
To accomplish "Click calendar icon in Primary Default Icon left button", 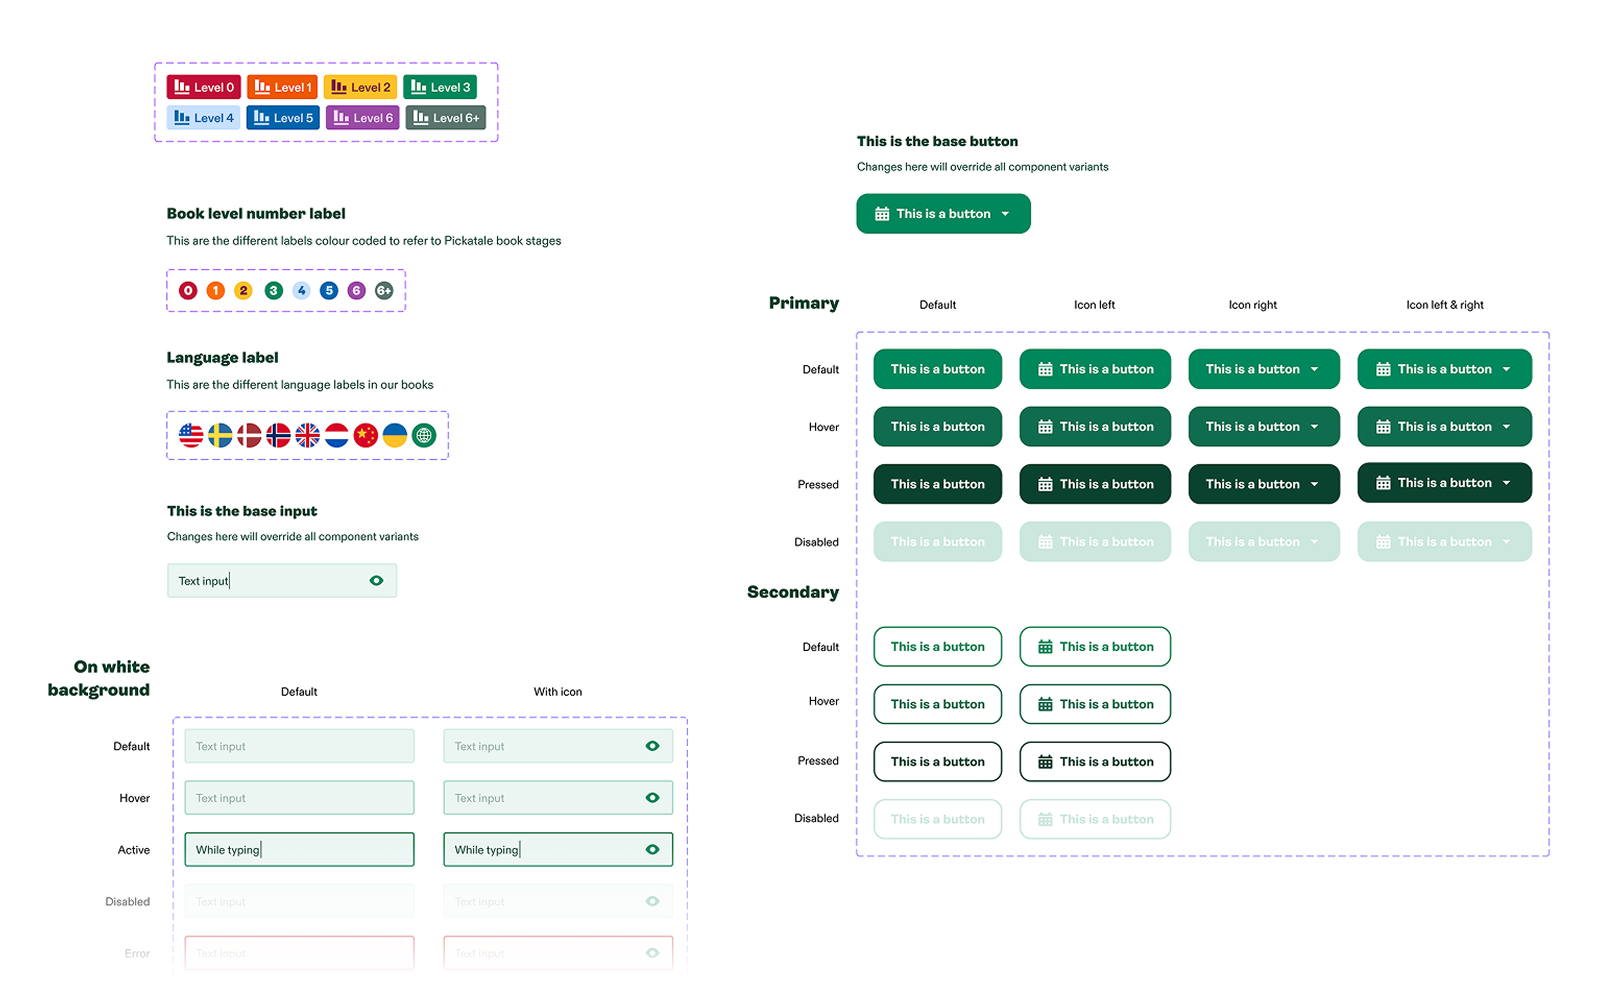I will (x=1045, y=369).
